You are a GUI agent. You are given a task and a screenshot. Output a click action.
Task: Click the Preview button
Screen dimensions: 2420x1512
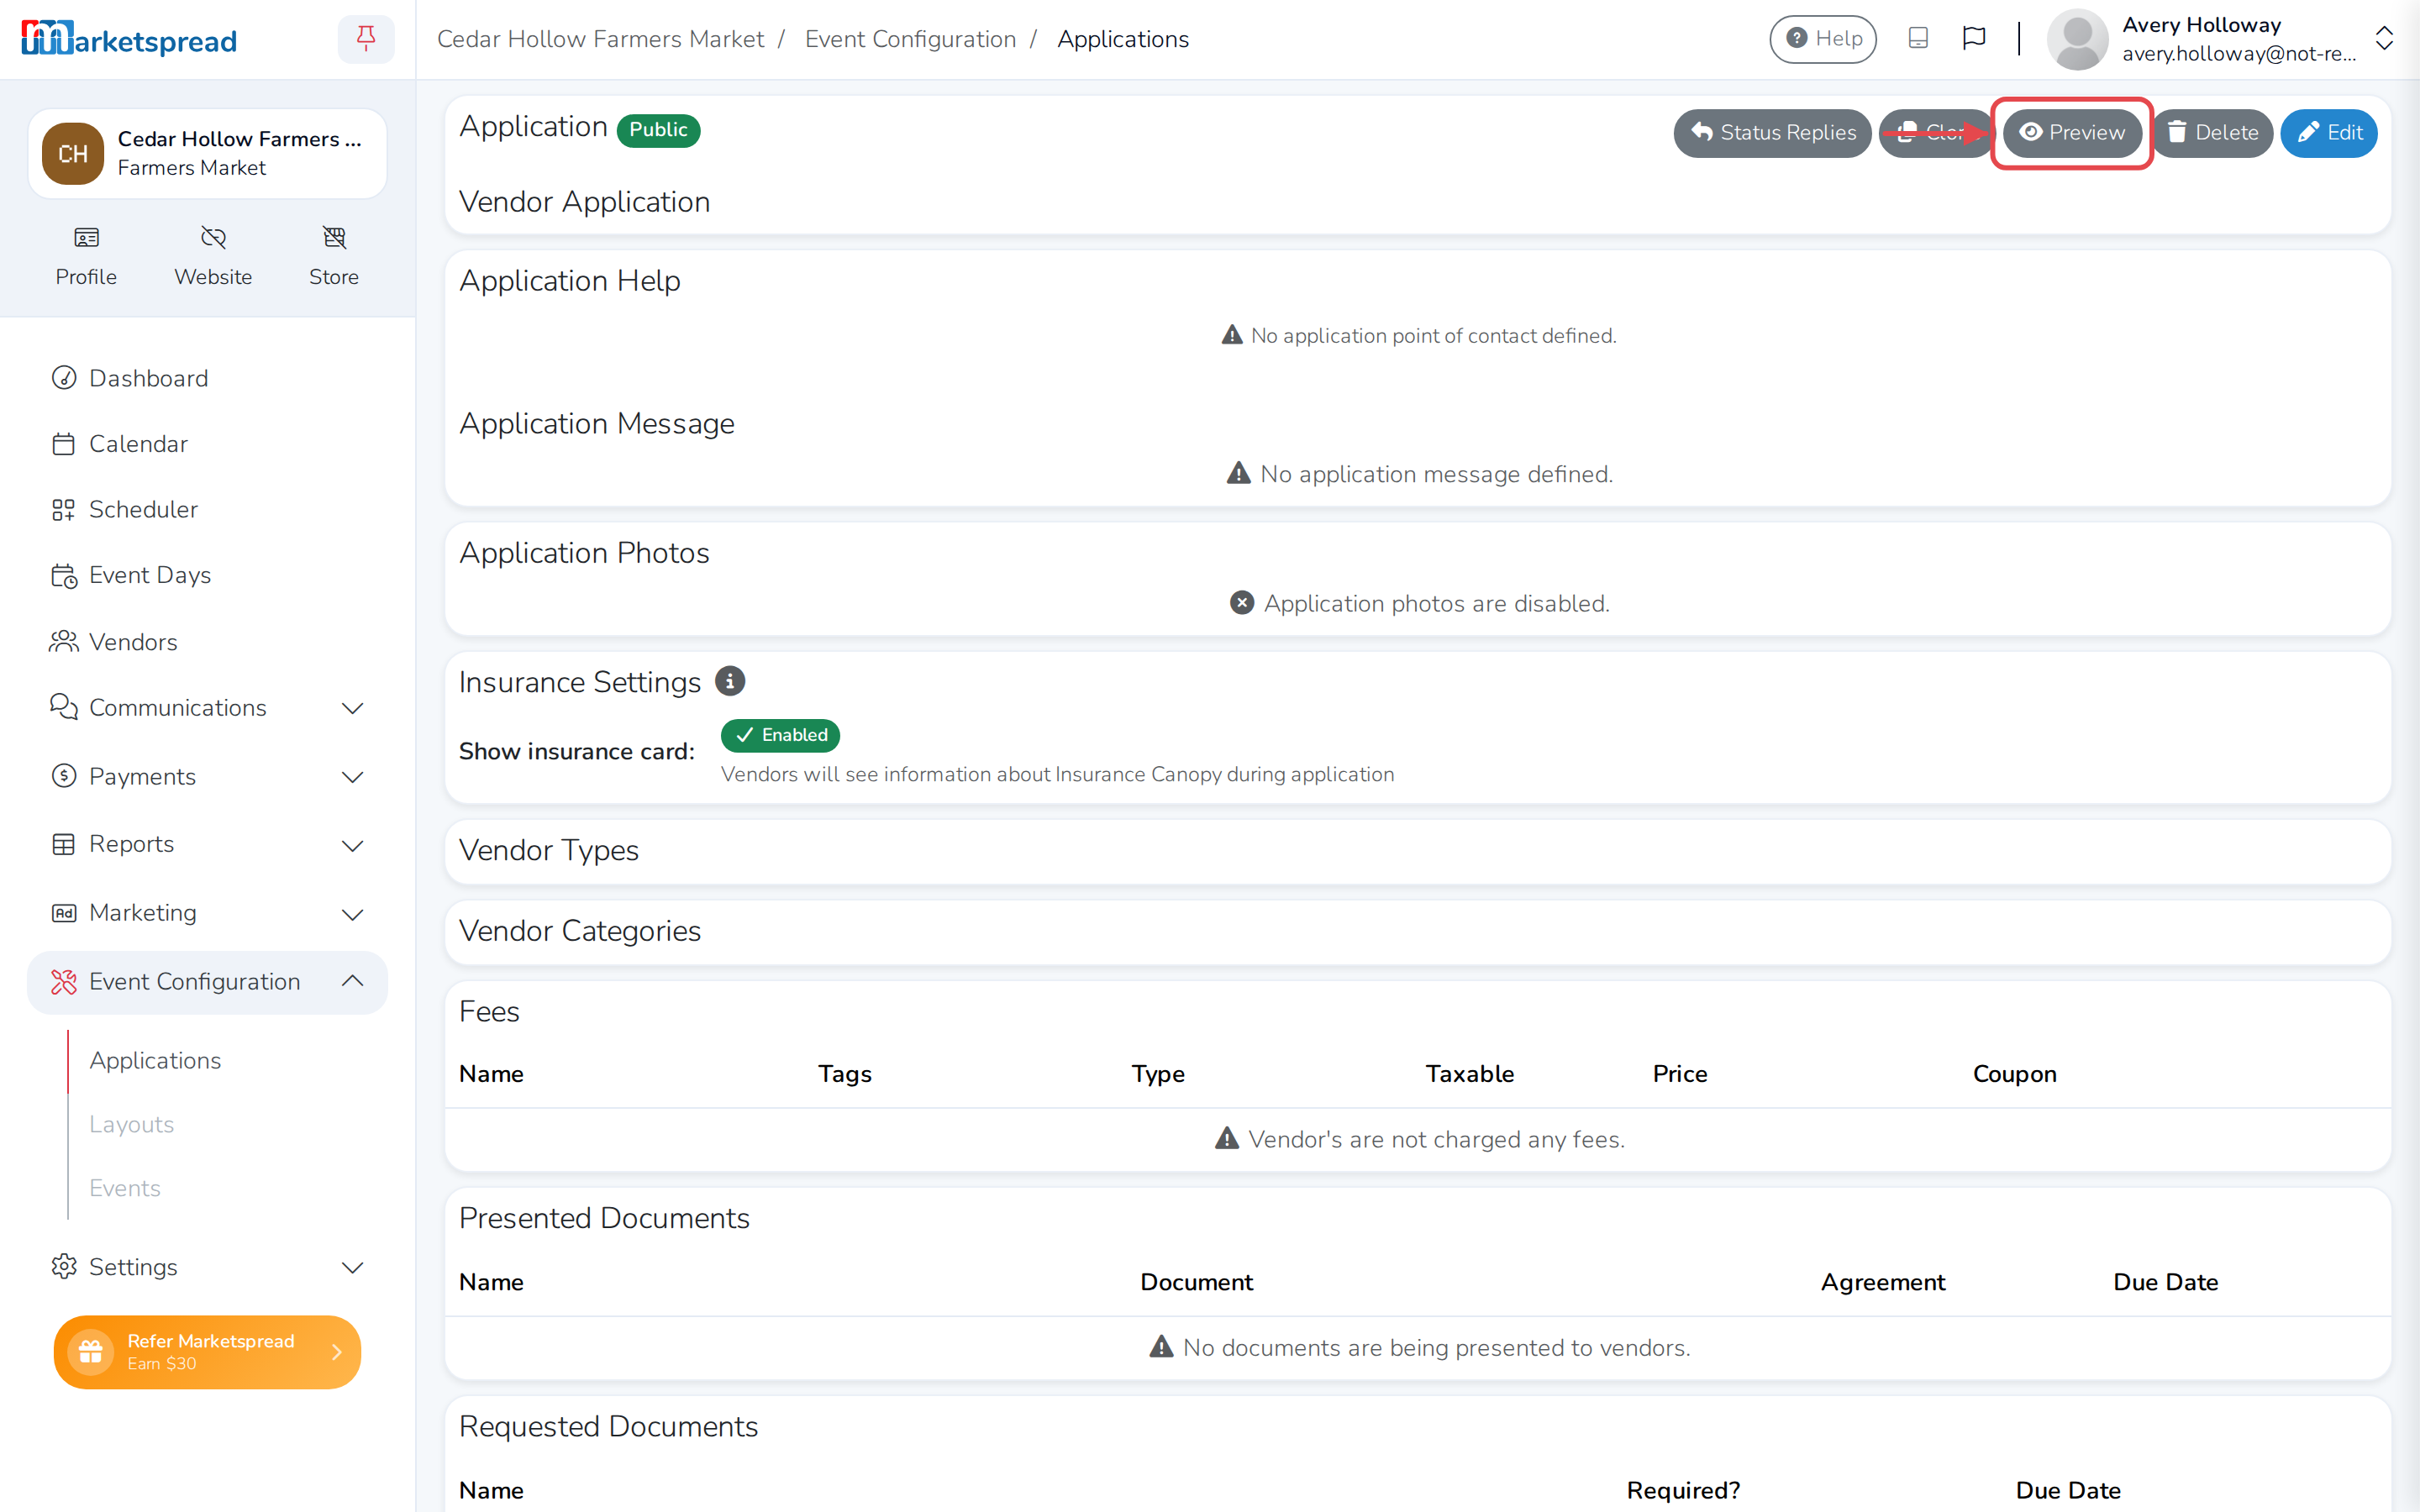2071,133
